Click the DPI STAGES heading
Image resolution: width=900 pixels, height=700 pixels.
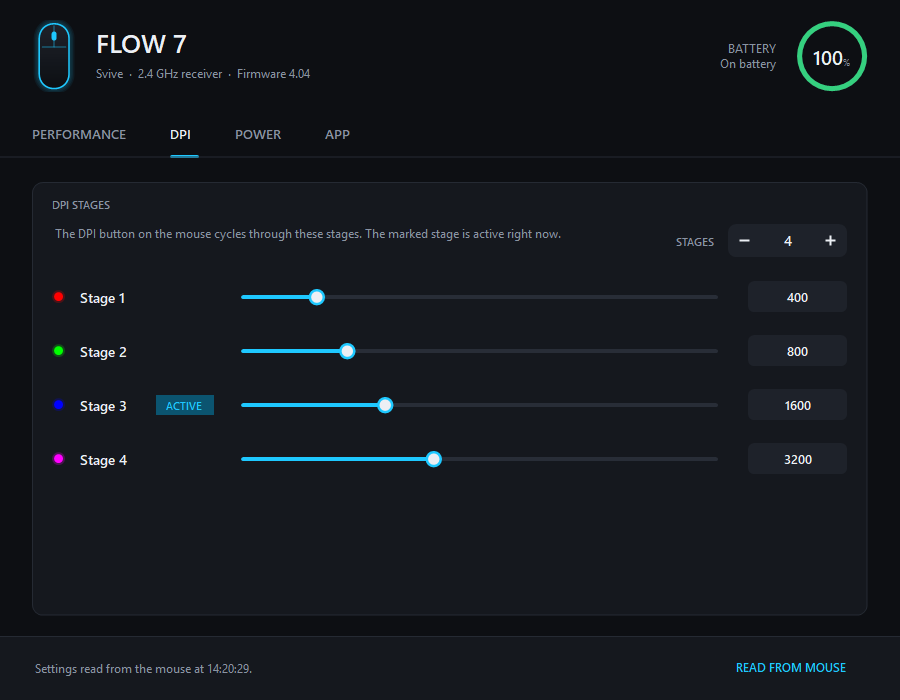coord(81,205)
